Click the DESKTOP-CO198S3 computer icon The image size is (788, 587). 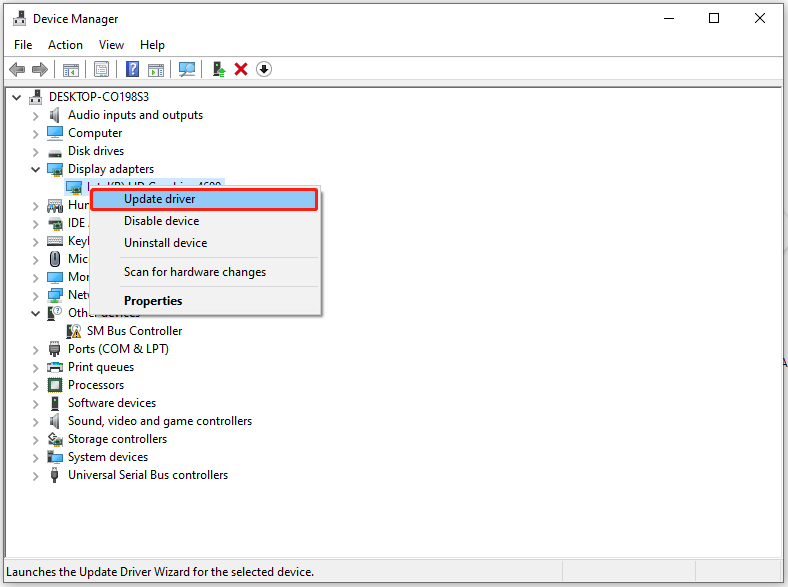(36, 97)
